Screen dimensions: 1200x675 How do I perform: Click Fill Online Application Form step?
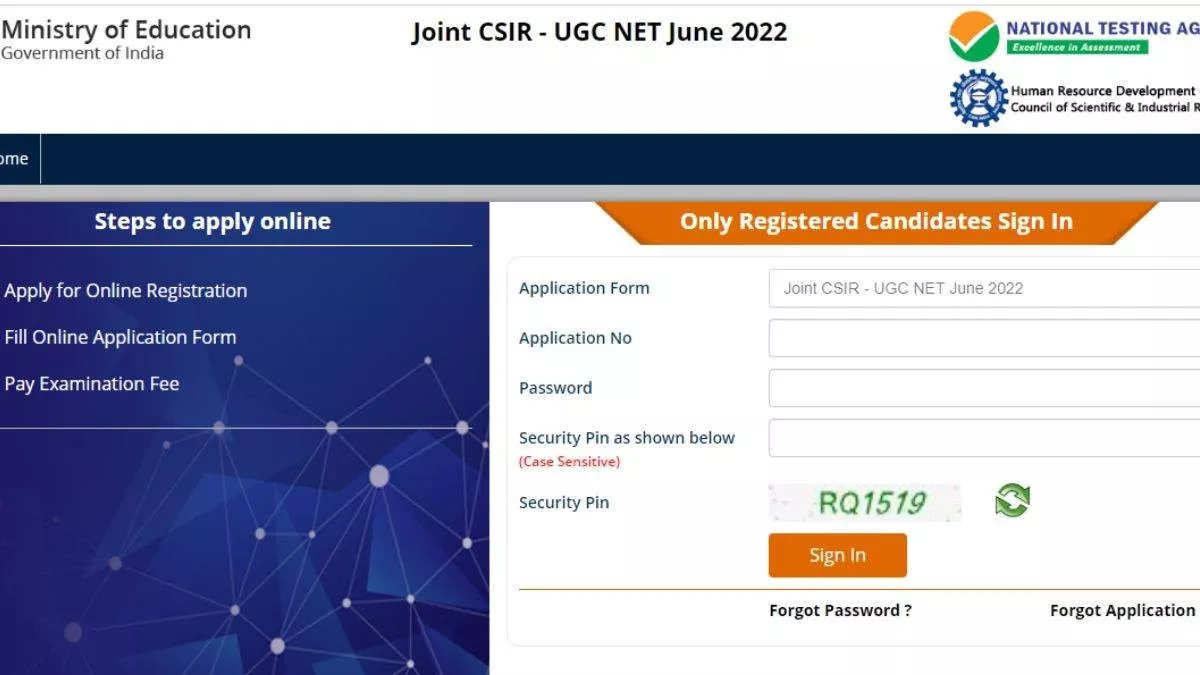[x=121, y=337]
